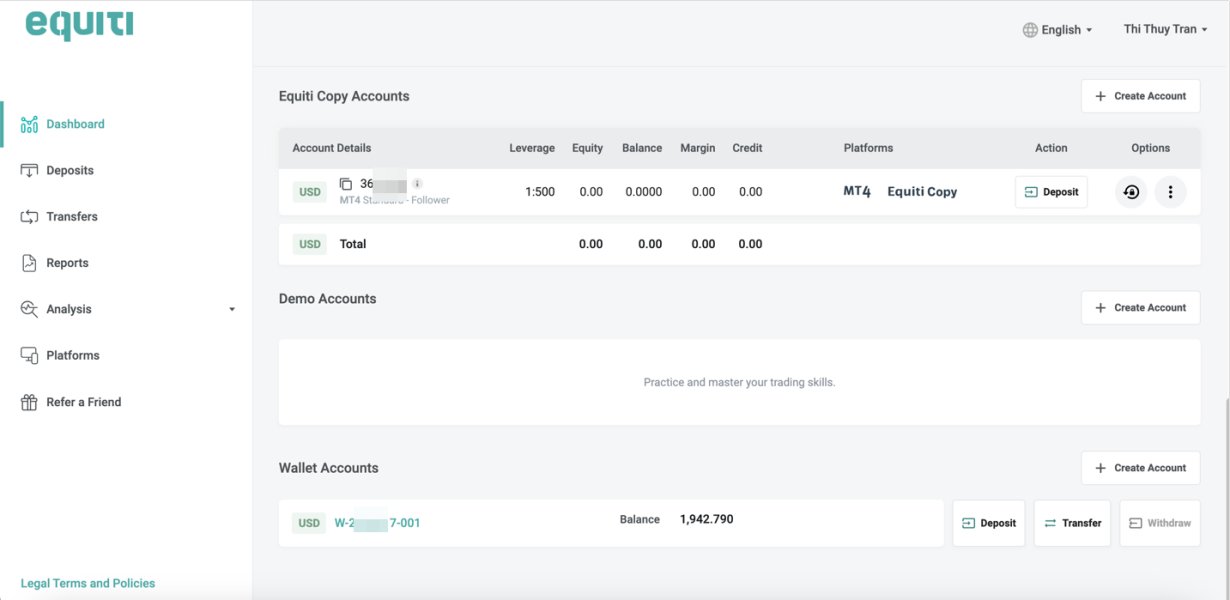
Task: Click the account history reset icon
Action: (x=1131, y=192)
